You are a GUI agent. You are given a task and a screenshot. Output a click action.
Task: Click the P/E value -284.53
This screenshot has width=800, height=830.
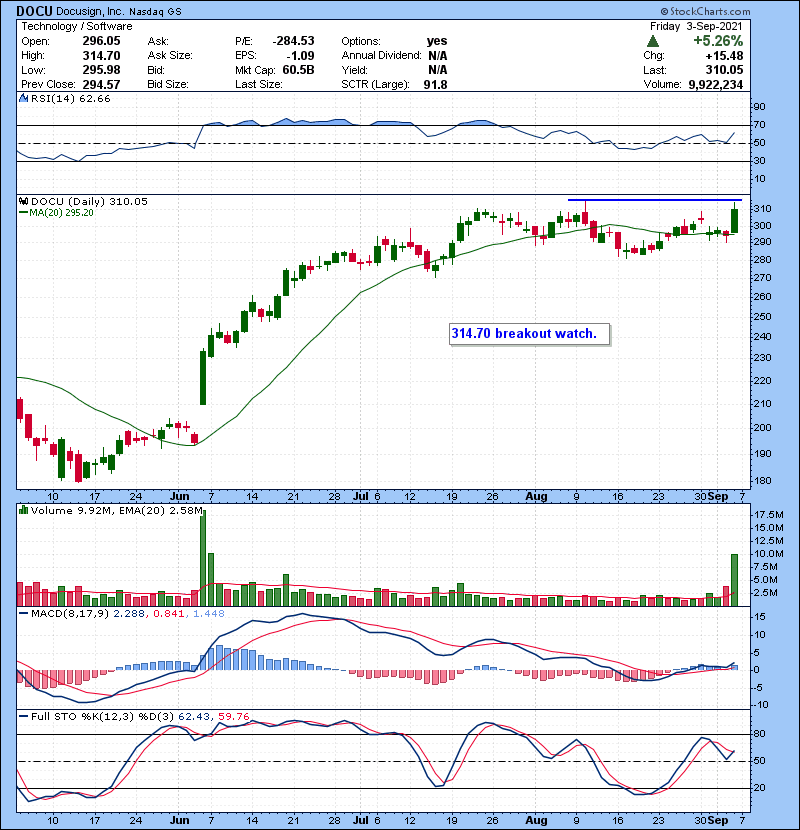coord(293,41)
